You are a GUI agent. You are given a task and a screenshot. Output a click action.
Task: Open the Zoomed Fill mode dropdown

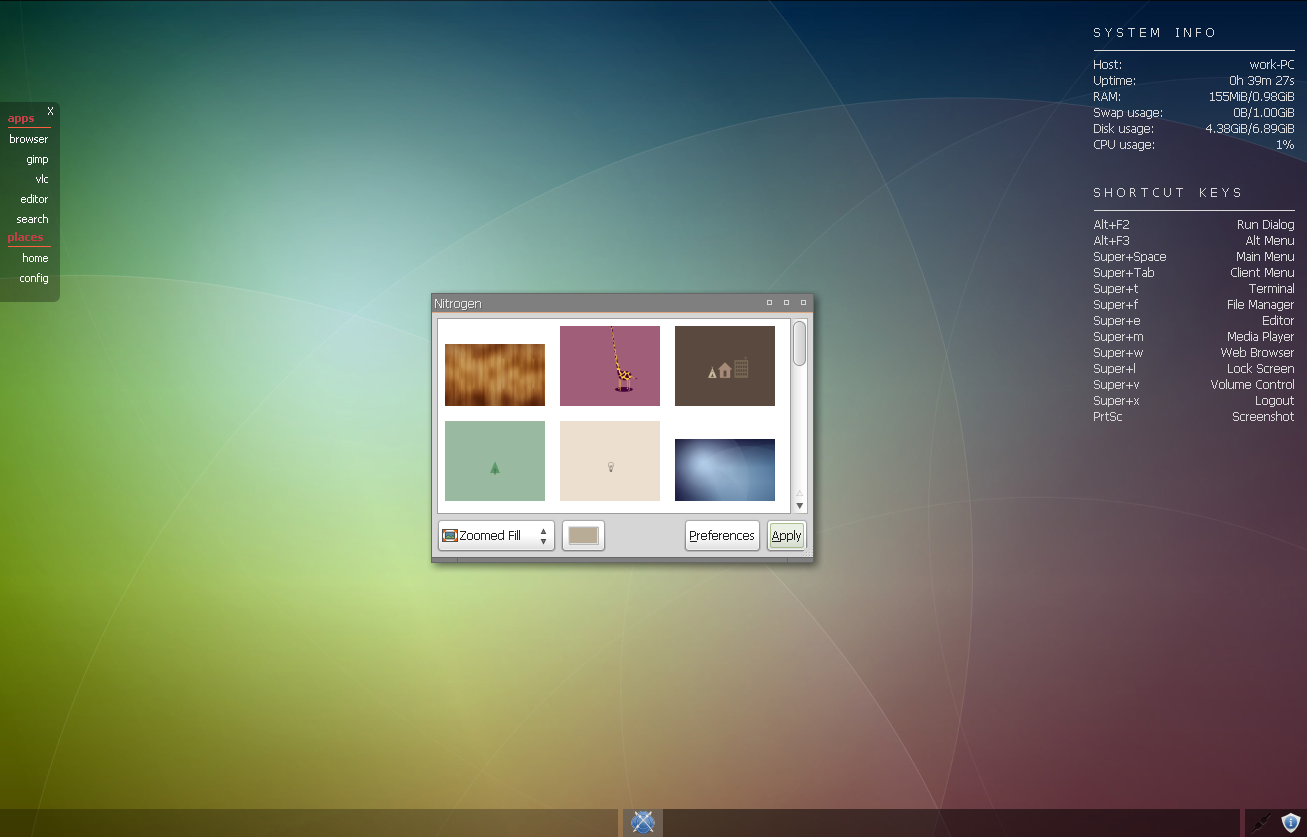pyautogui.click(x=496, y=536)
